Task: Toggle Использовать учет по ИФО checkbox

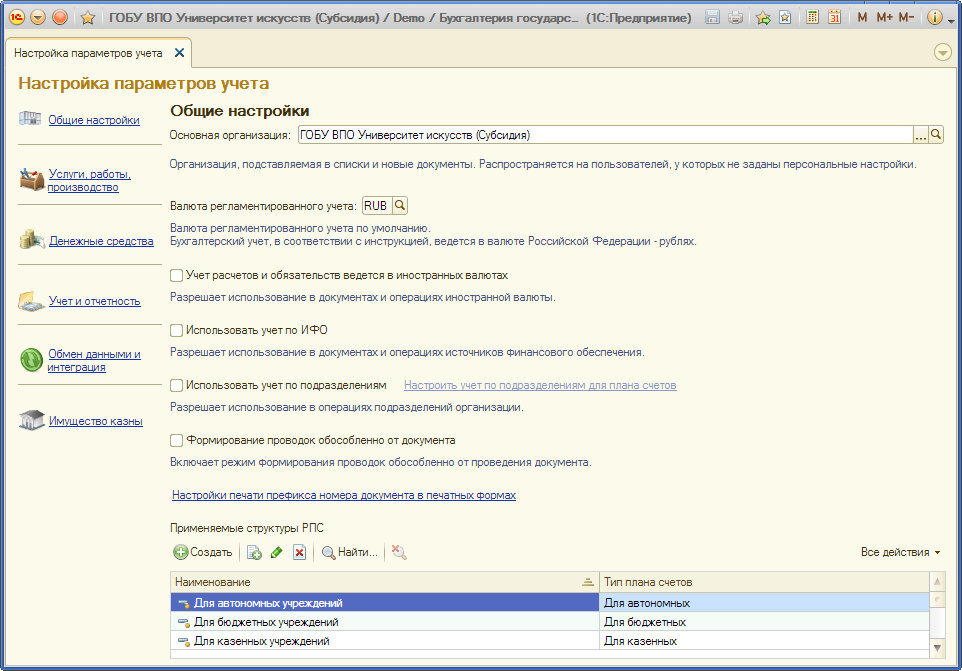Action: click(x=176, y=331)
